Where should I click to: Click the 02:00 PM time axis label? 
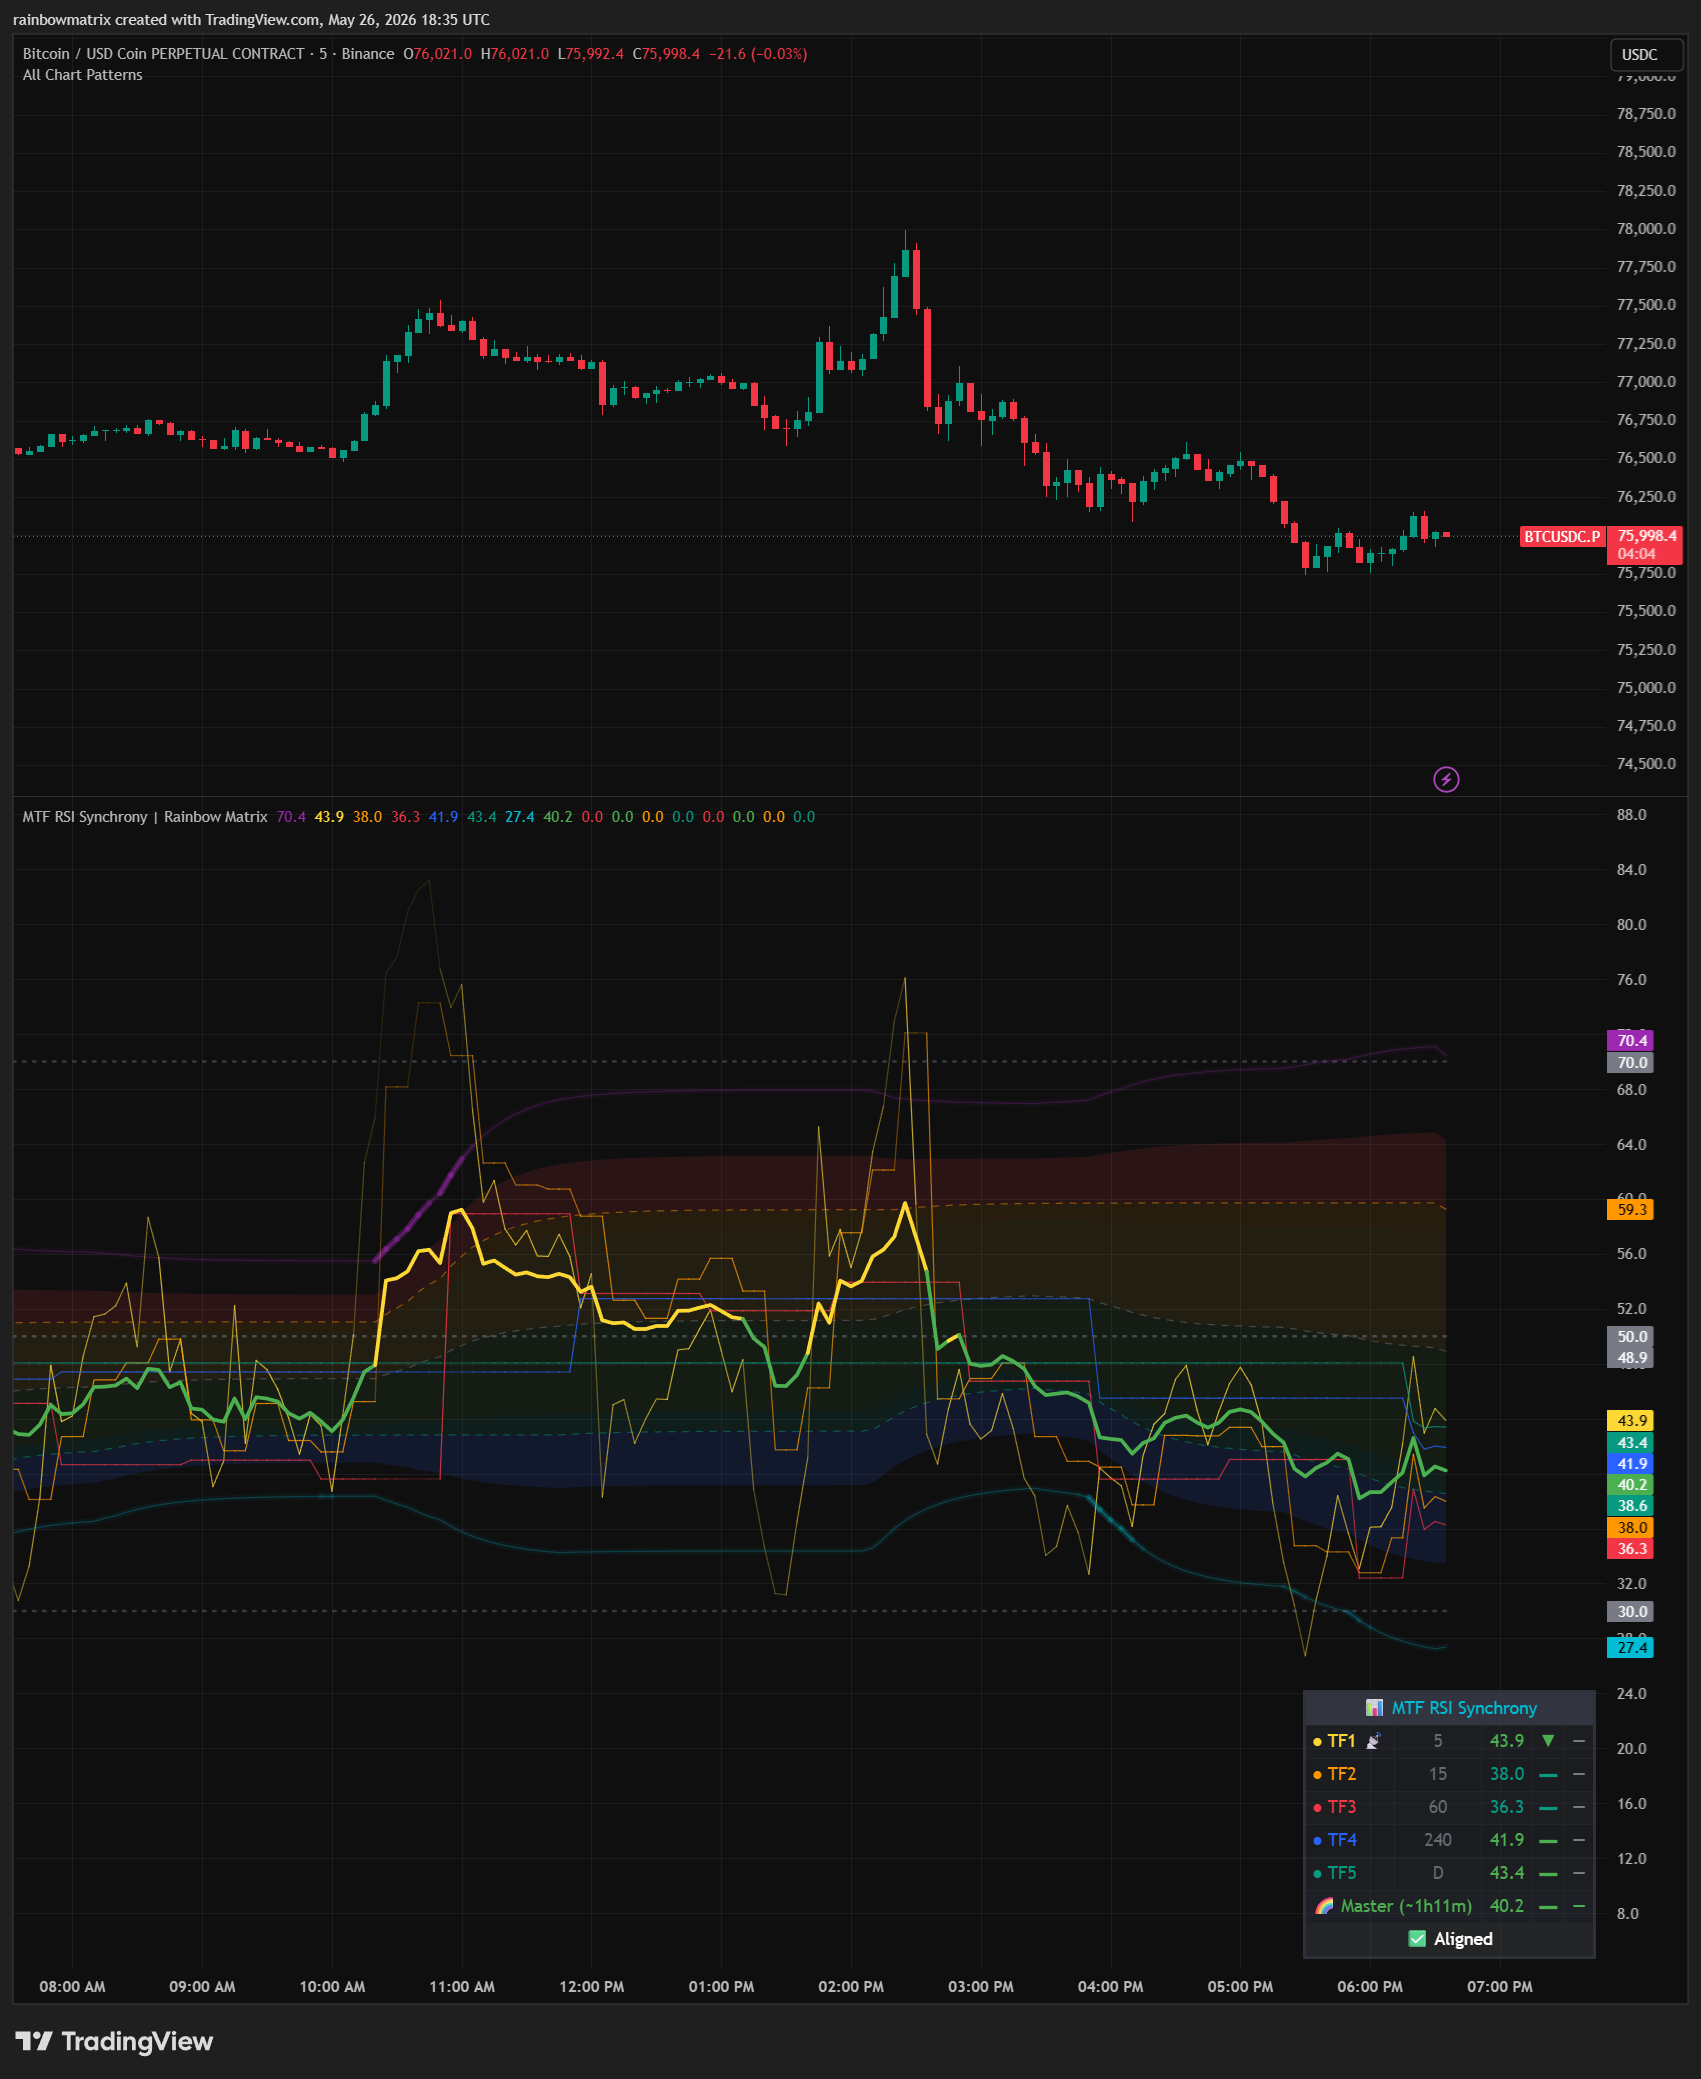point(851,1987)
